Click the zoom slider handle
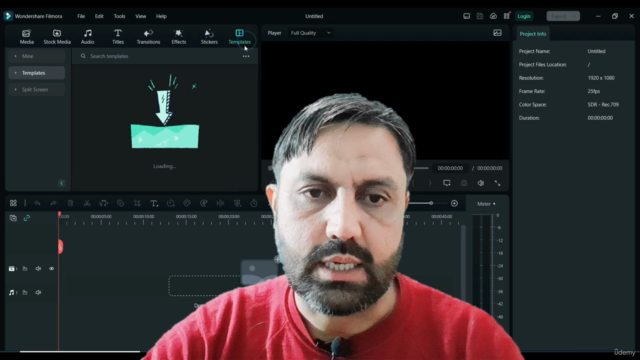The height and width of the screenshot is (360, 640). 431,203
